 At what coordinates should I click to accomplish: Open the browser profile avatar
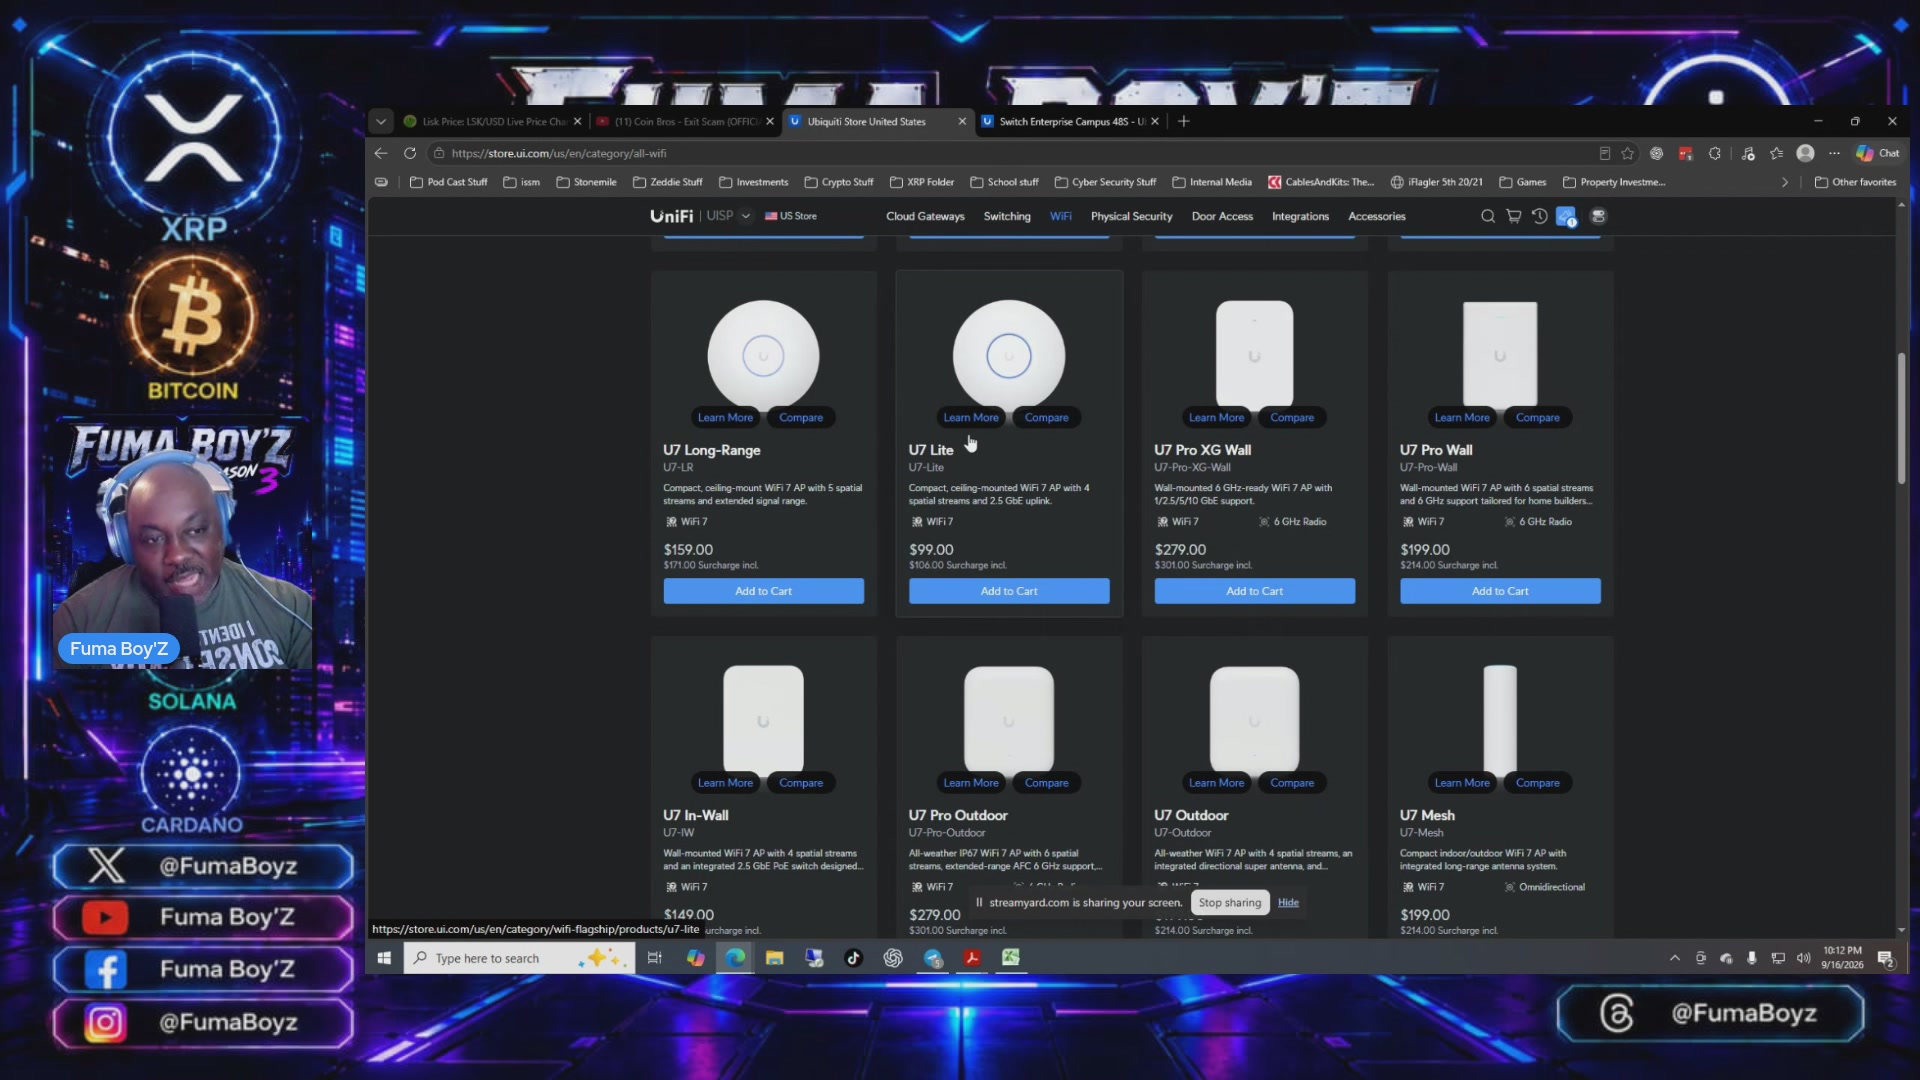[1805, 153]
